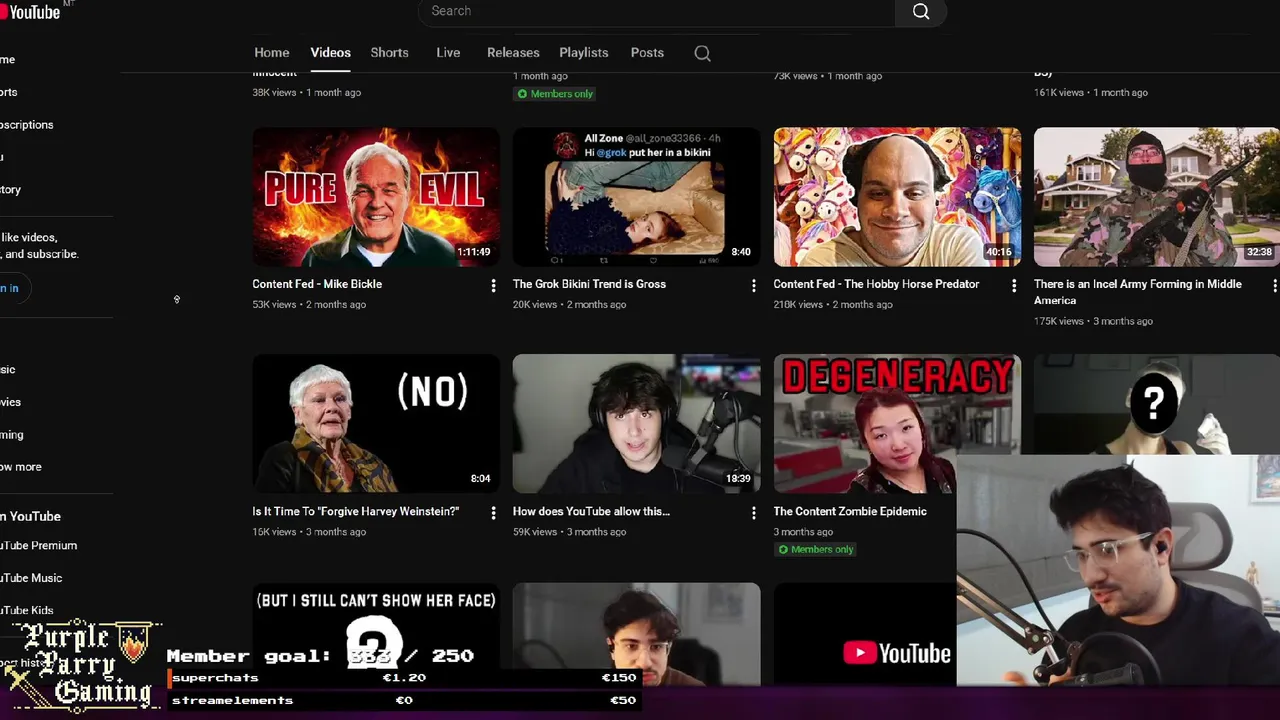Open options menu for The Hobby Horse Predator
The height and width of the screenshot is (720, 1280).
1014,286
